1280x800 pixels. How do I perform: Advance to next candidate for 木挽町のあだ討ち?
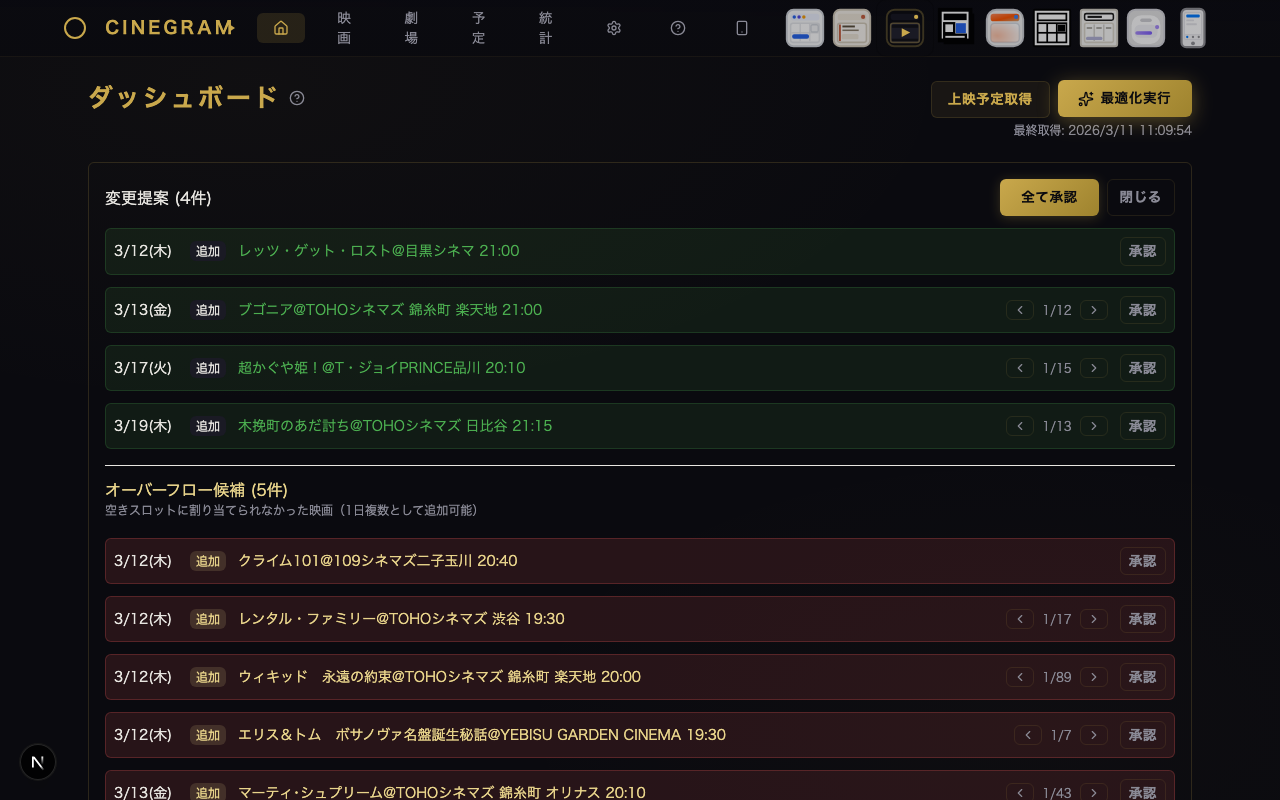(1094, 426)
